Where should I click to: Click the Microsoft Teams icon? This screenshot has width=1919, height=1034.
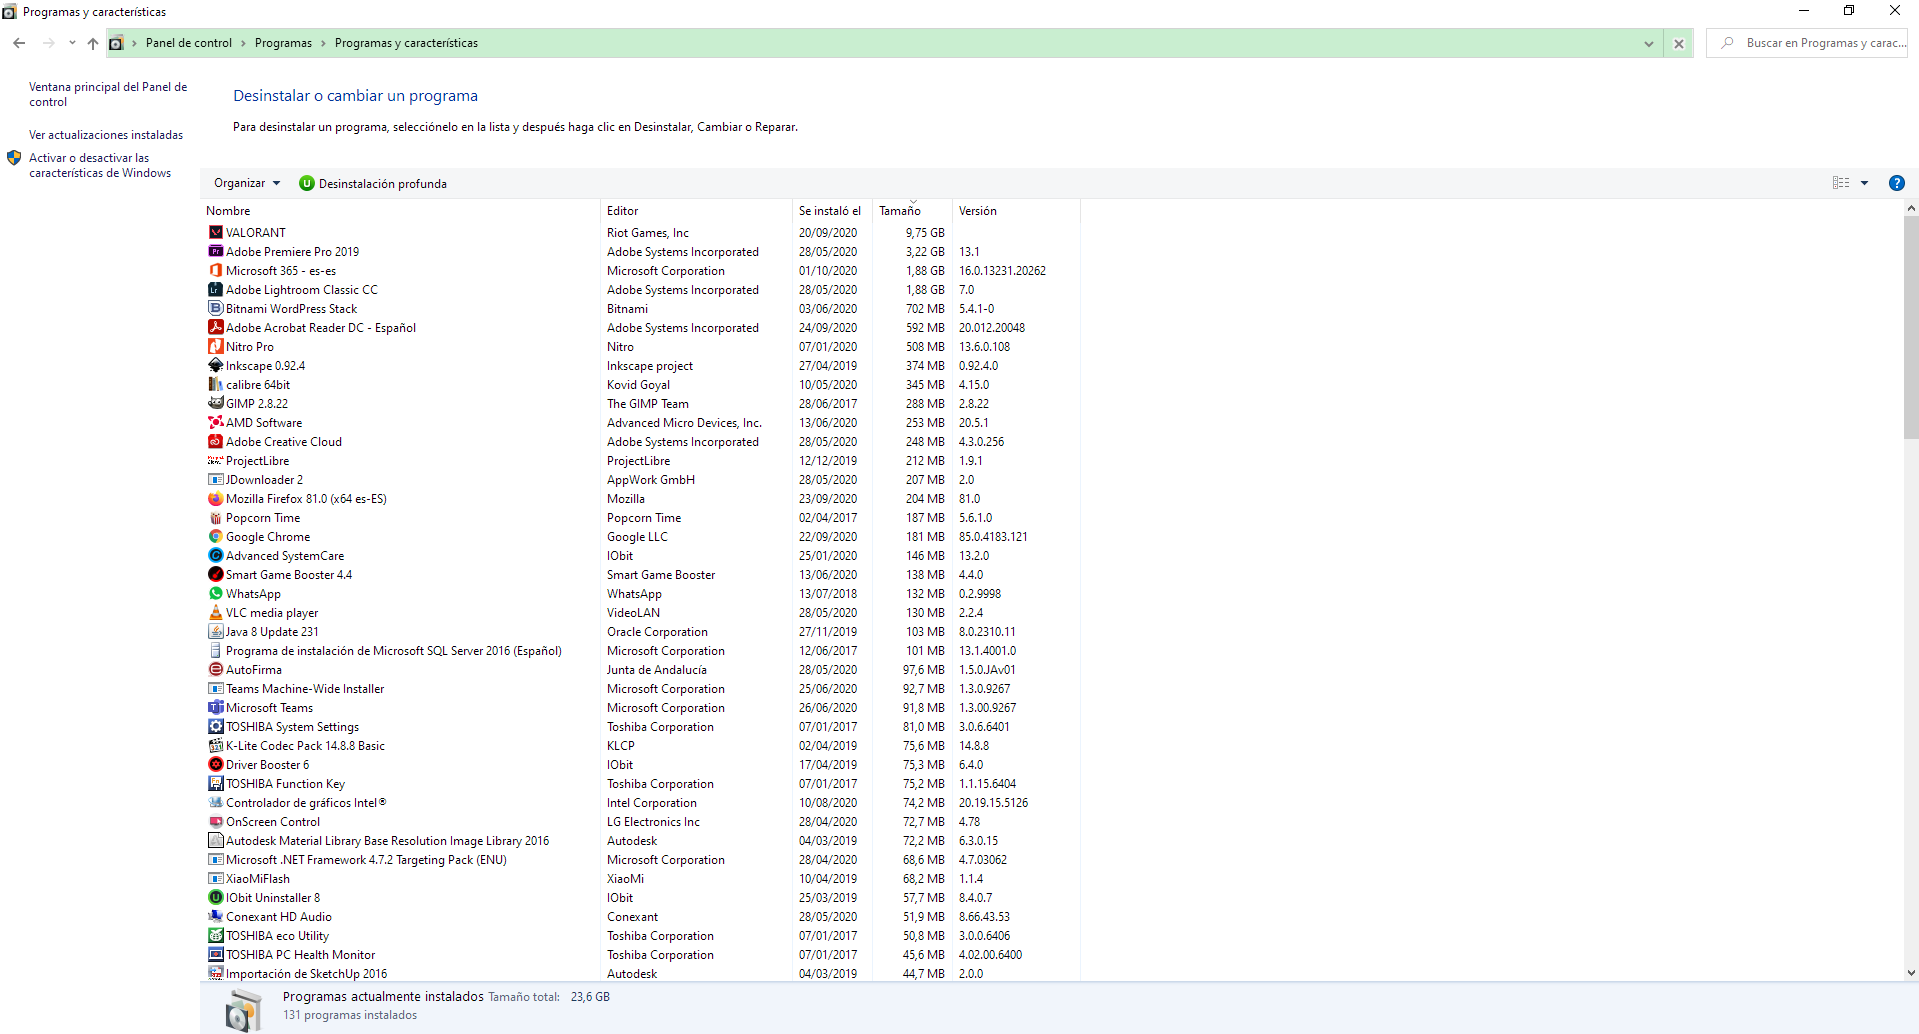point(215,707)
